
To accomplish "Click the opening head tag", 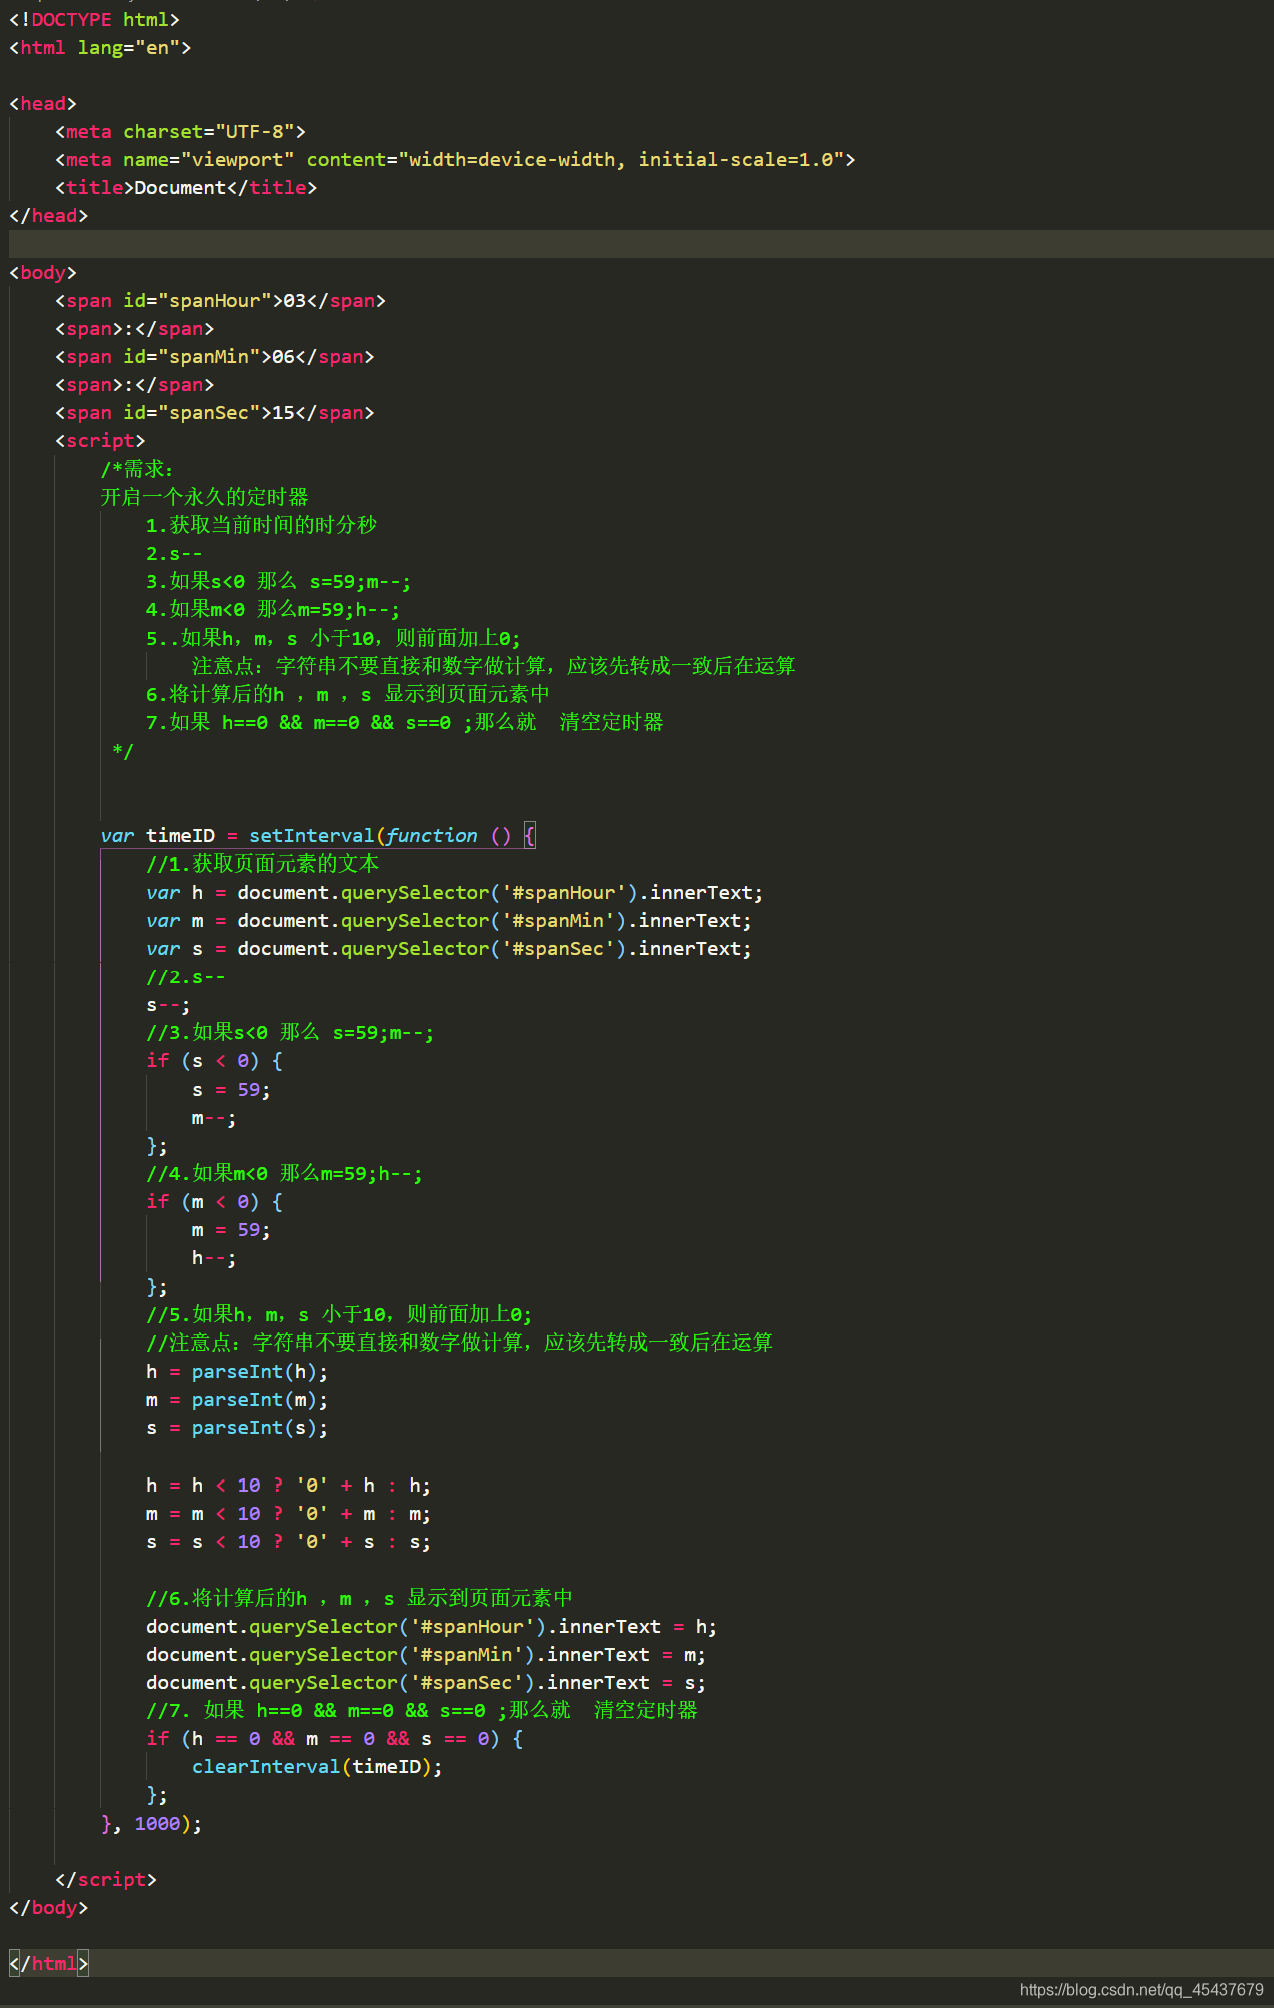I will tap(43, 104).
